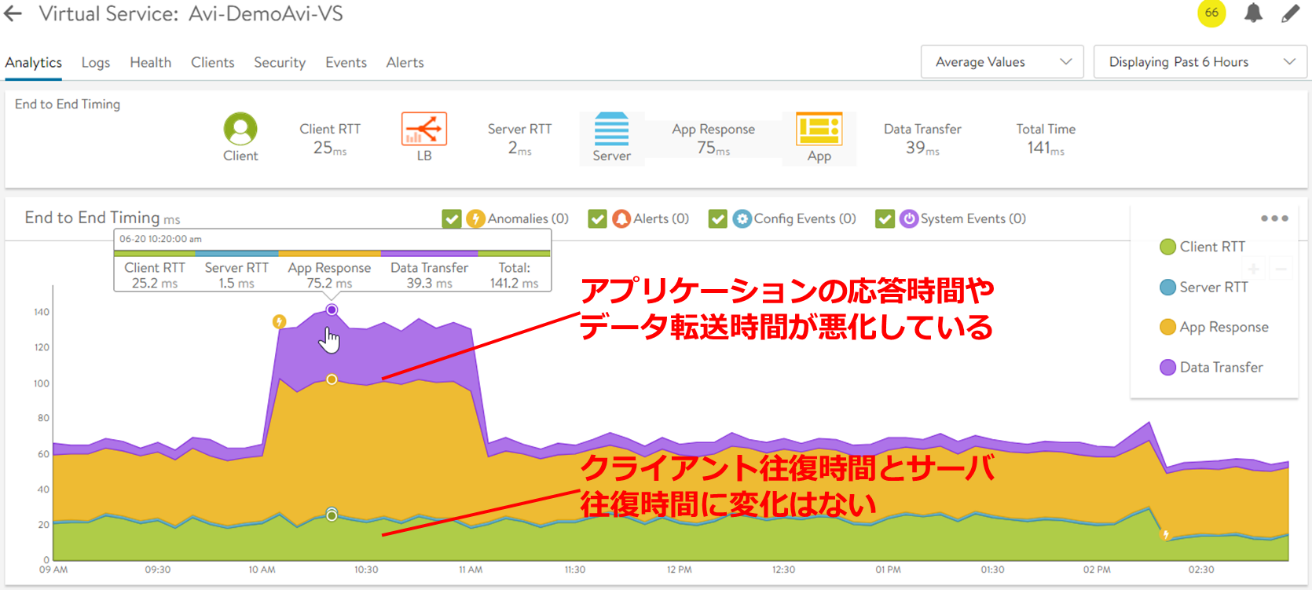Click the '12 PM' x-axis label

[x=678, y=569]
